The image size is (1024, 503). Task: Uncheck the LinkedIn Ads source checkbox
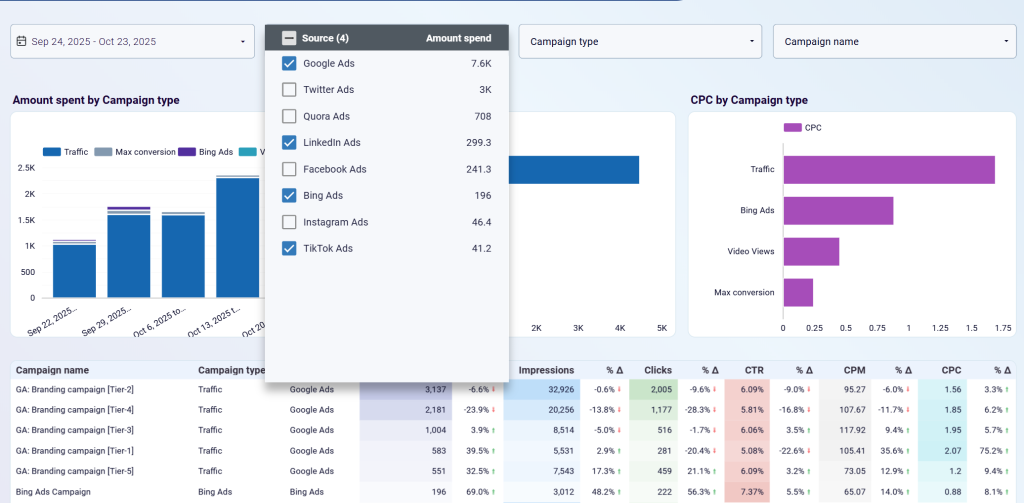click(x=289, y=143)
